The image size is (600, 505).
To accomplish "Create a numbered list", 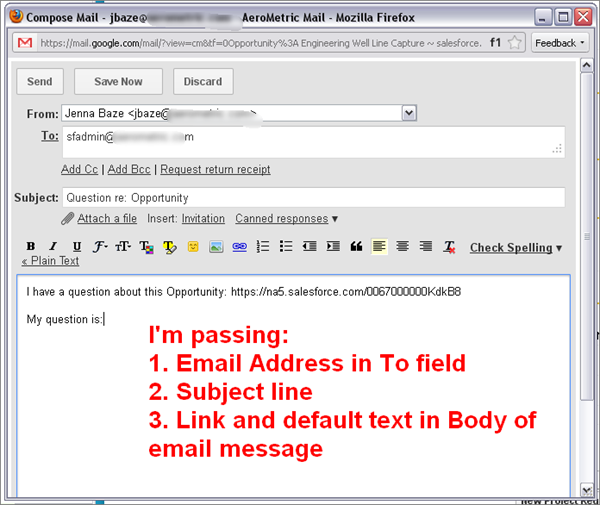I will coord(263,247).
